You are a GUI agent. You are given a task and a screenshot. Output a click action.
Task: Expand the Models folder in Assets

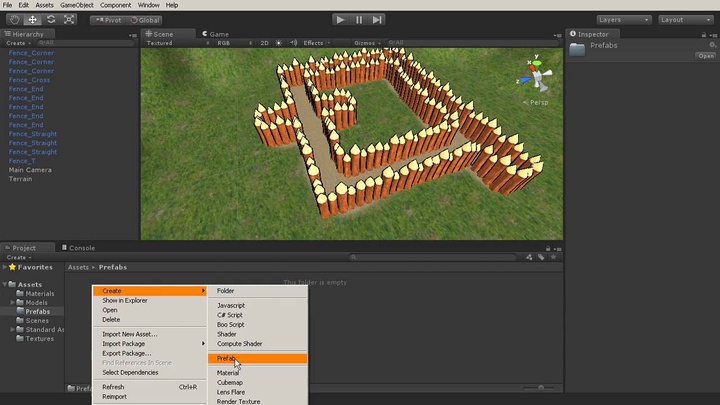(13, 302)
